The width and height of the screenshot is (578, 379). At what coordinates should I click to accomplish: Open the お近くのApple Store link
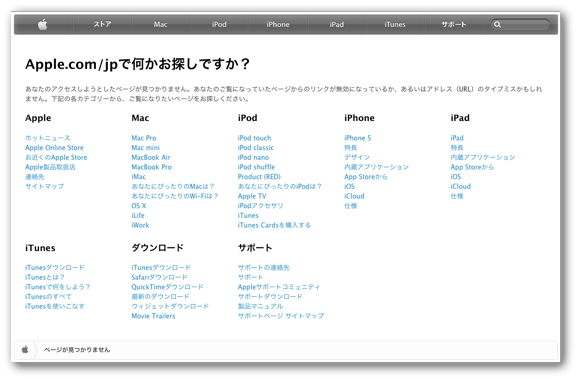tap(56, 157)
